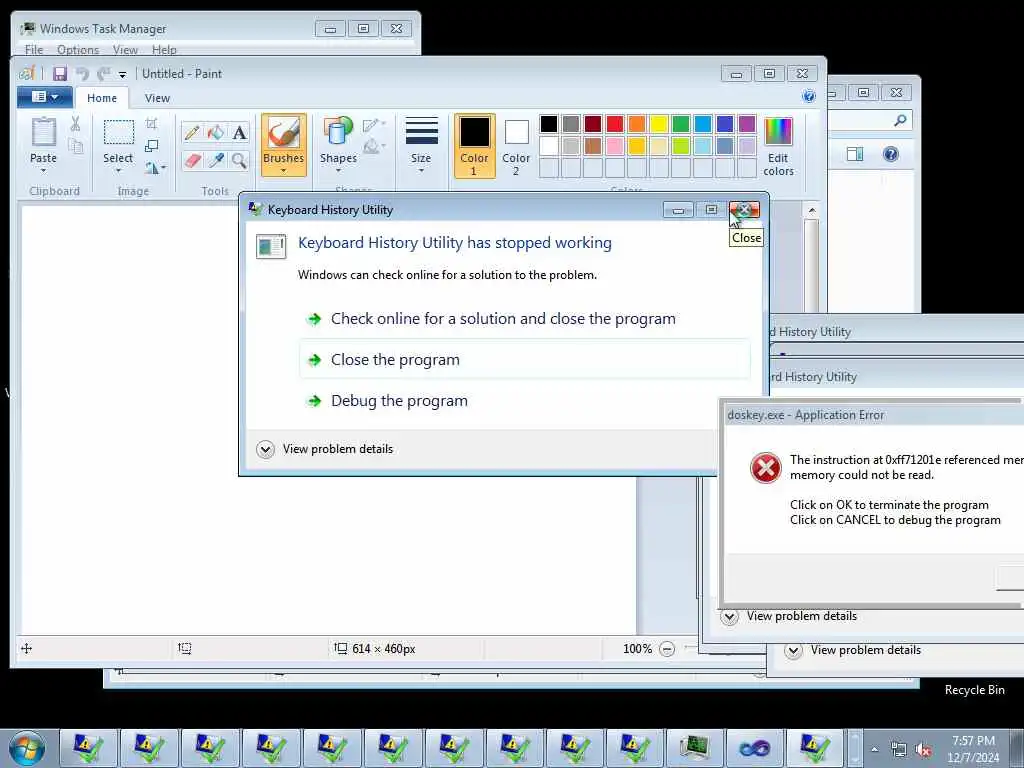The height and width of the screenshot is (768, 1024).
Task: Click the Recycle Bin label on the desktop
Action: click(x=974, y=690)
